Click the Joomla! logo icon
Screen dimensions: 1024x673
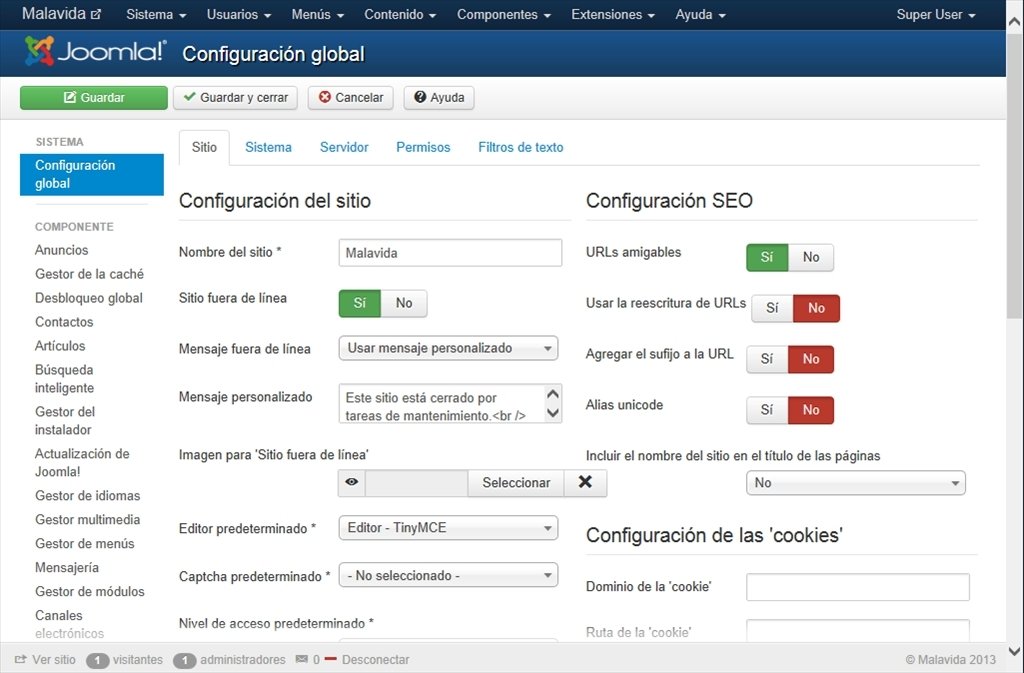[39, 51]
